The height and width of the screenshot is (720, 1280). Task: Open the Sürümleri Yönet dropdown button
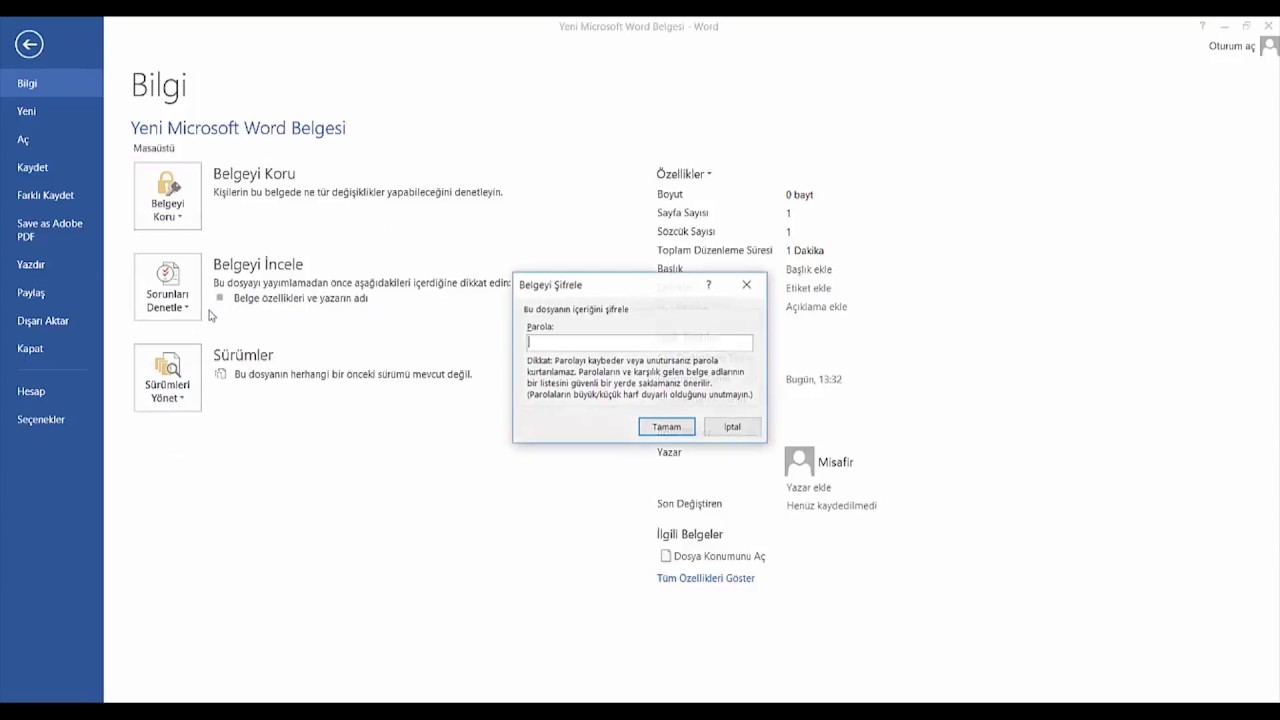[x=167, y=377]
